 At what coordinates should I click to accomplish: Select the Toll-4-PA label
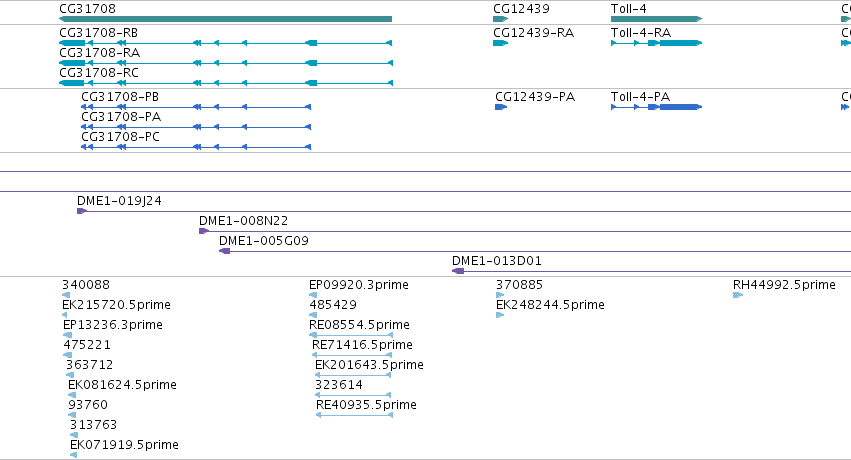[x=640, y=97]
